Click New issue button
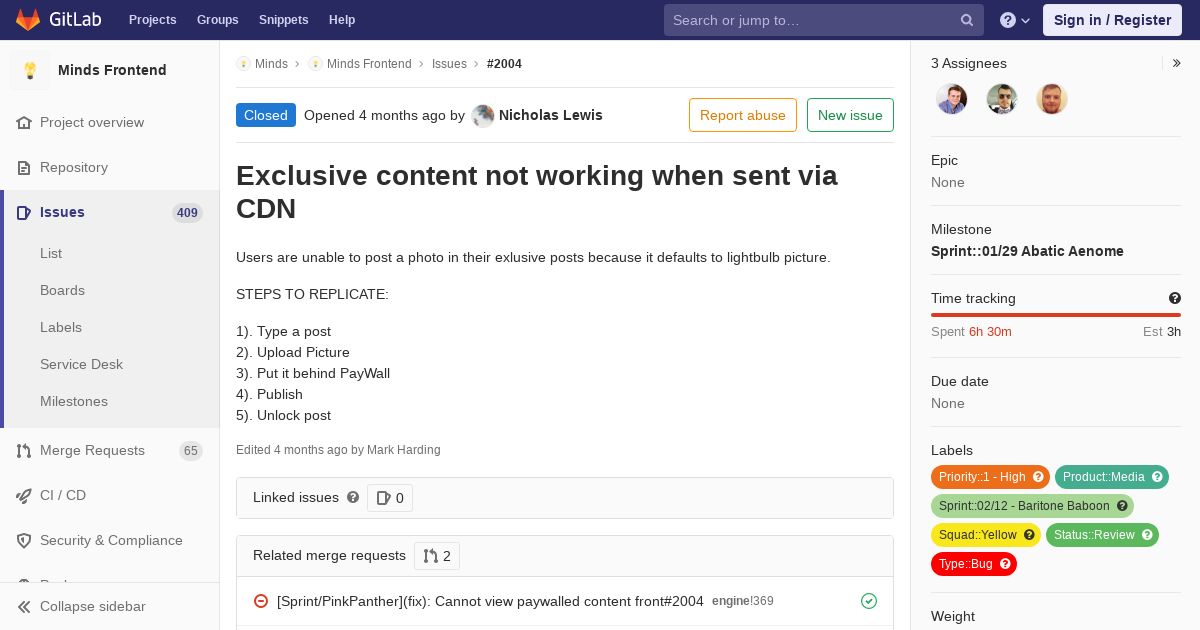 [850, 115]
